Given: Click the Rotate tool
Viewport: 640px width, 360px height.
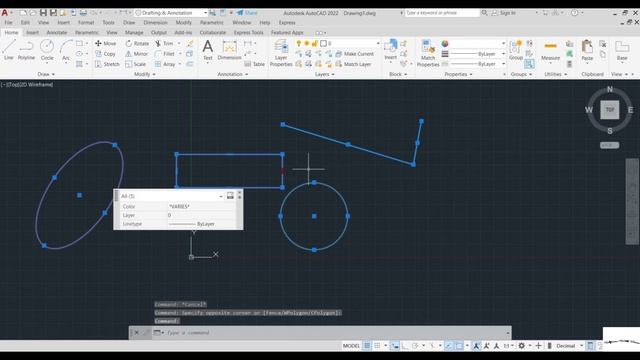Looking at the screenshot, I should point(137,43).
